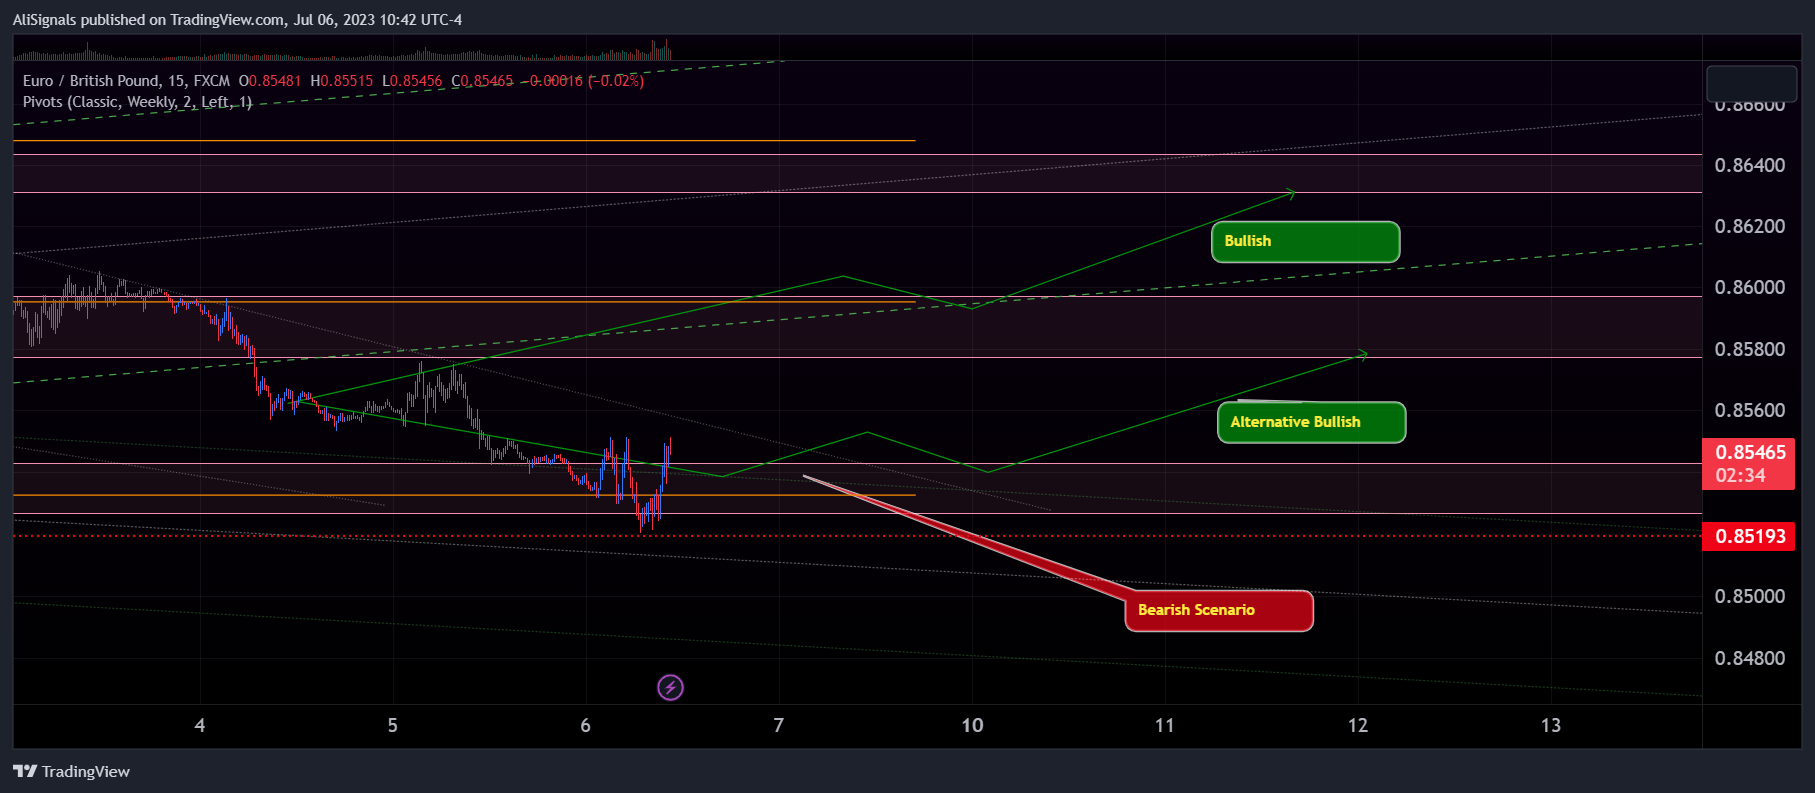Click the TradingView logo
Screen dimensions: 1815x793
(71, 771)
